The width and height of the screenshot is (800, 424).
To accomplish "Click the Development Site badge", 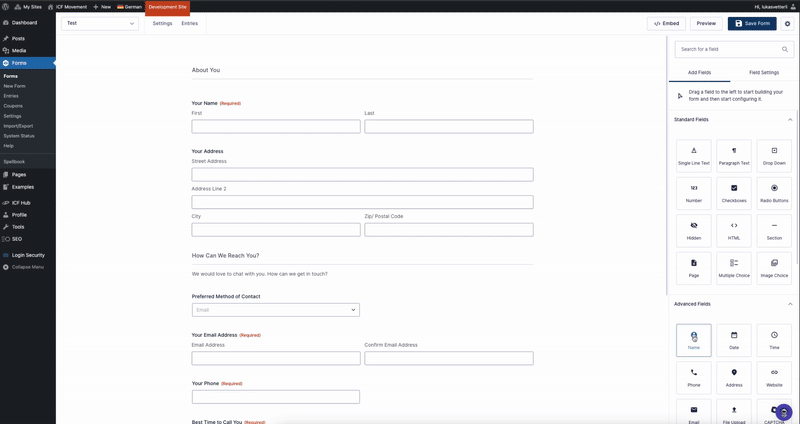I will point(167,7).
